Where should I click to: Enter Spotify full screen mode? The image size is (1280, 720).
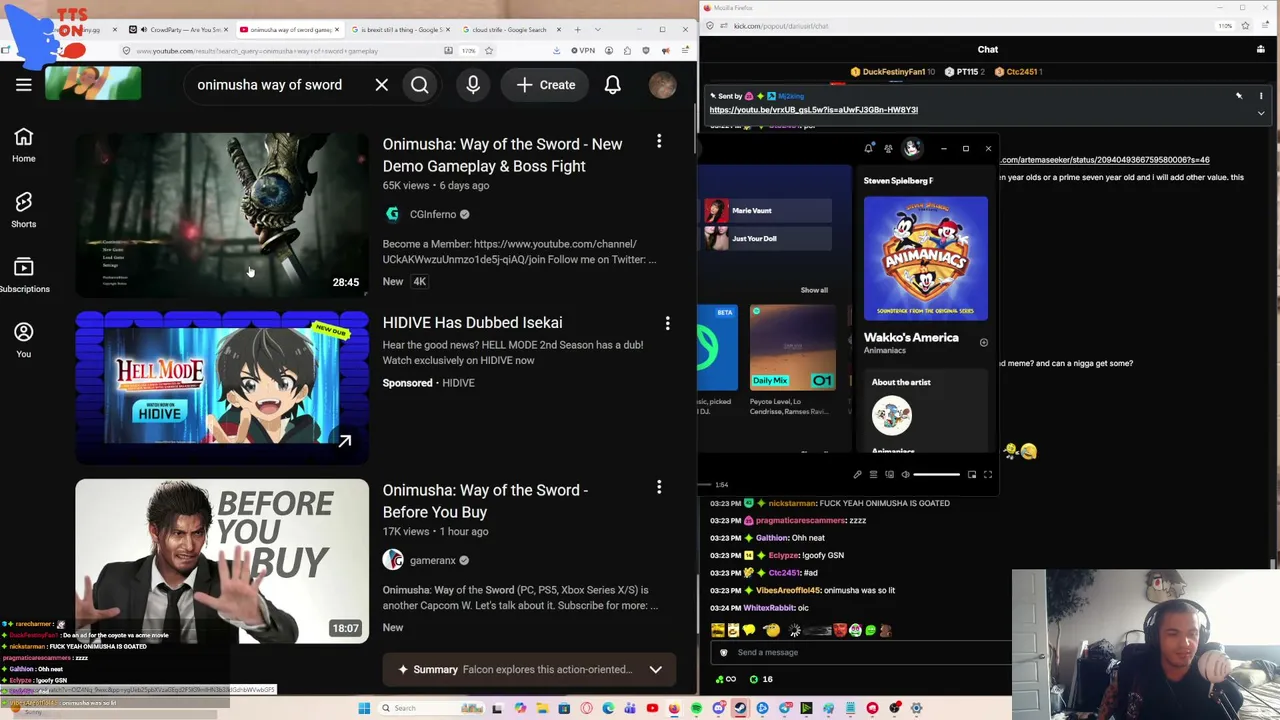point(987,475)
